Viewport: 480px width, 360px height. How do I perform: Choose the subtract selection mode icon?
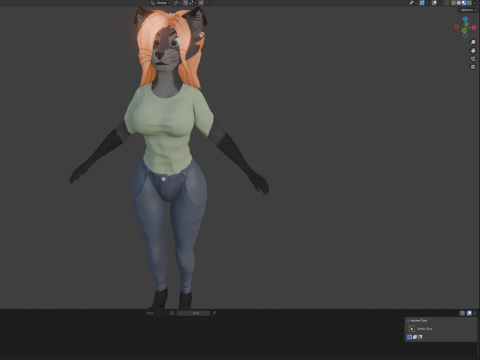click(x=420, y=337)
